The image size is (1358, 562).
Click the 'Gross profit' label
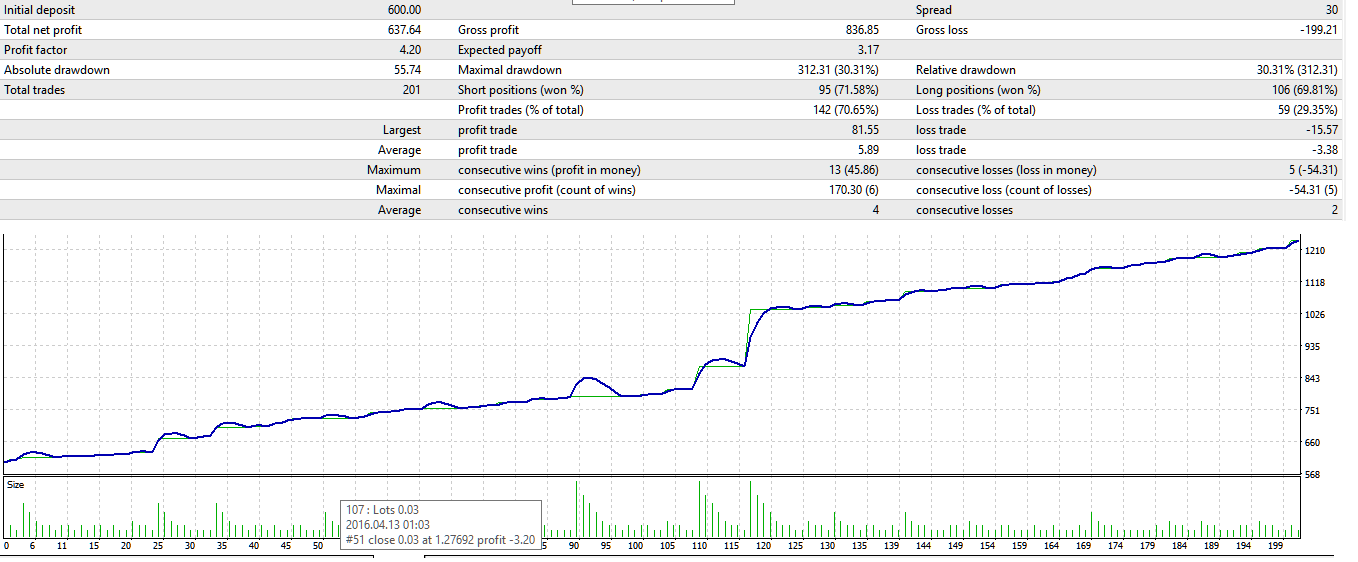(488, 30)
